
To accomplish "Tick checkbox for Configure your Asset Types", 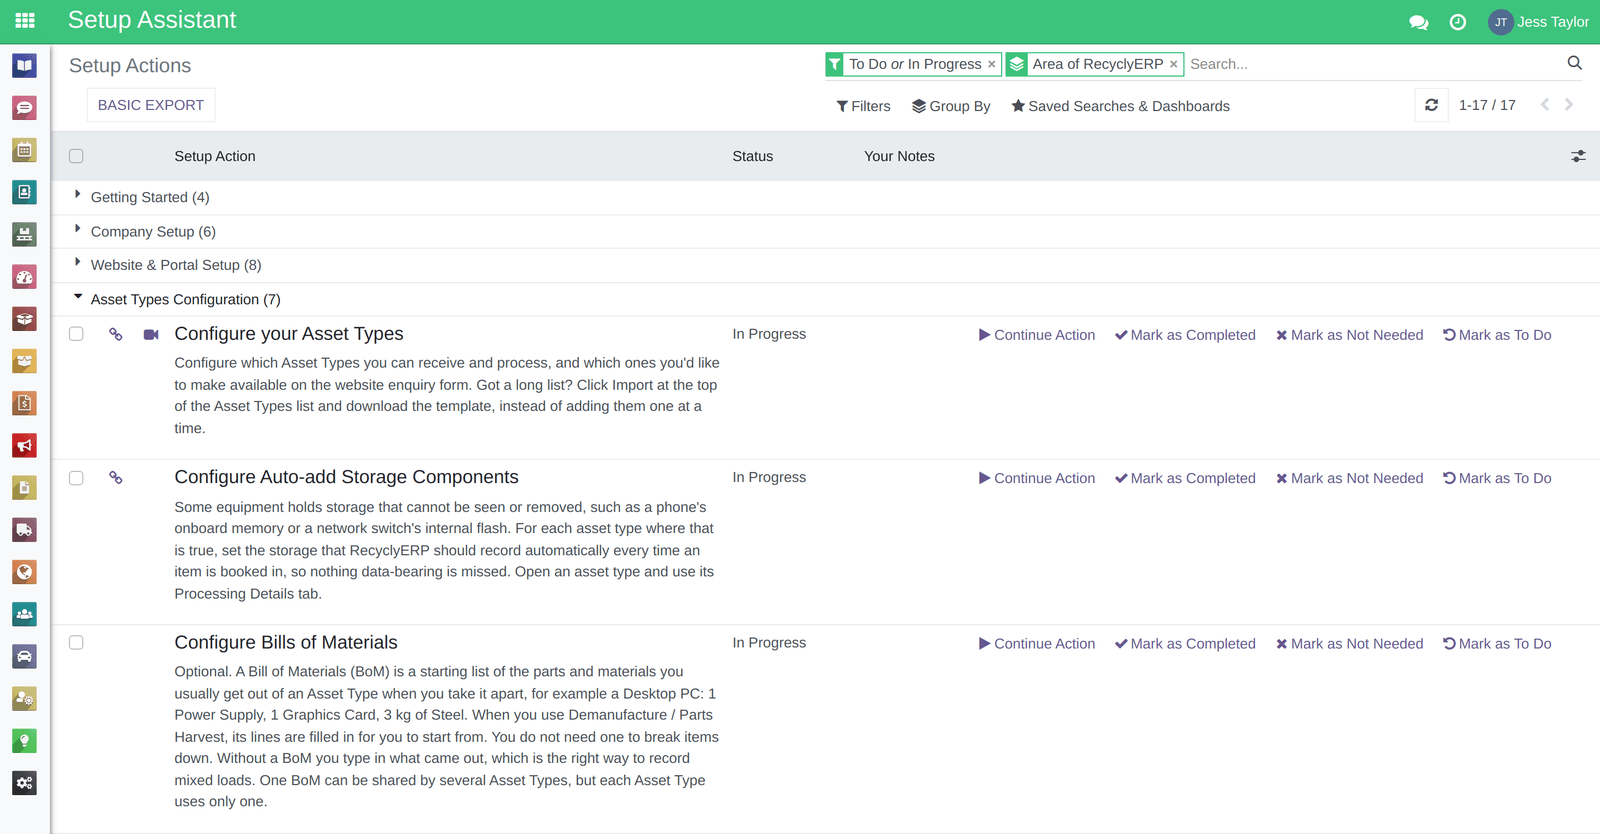I will (76, 334).
